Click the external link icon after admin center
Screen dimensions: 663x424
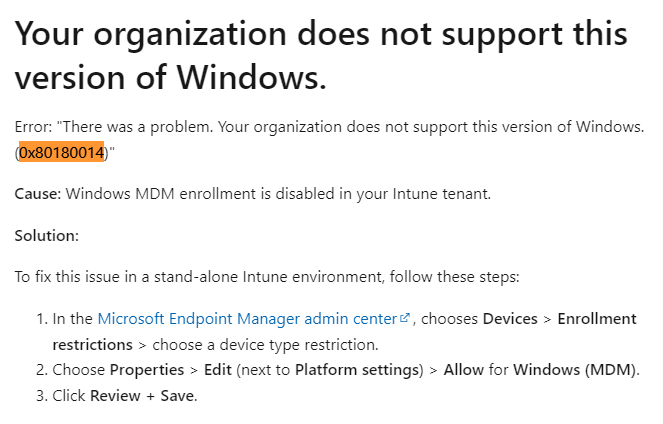pos(405,317)
